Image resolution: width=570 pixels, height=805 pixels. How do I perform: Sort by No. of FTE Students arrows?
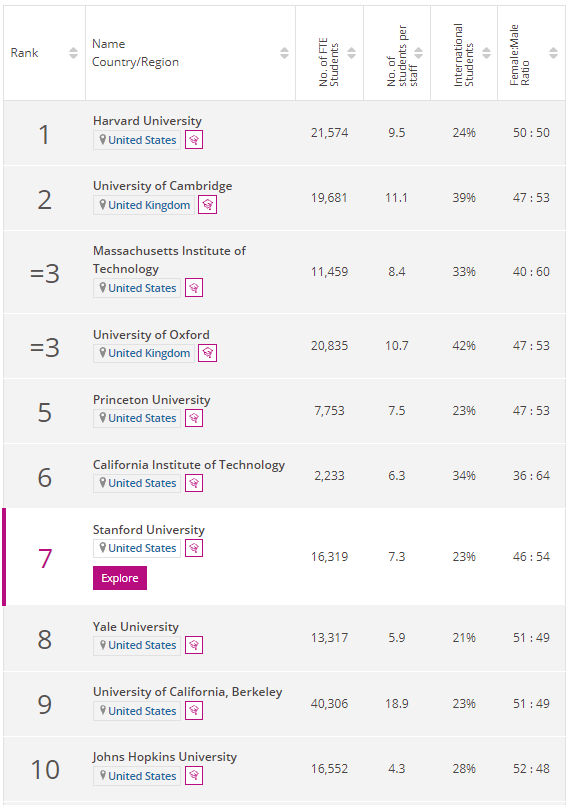(351, 53)
